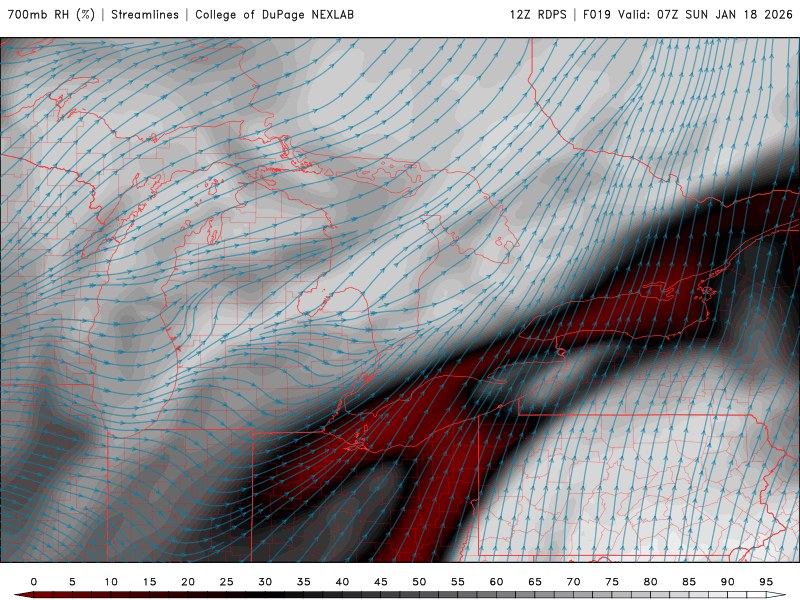The width and height of the screenshot is (800, 600).
Task: Click the colorbar label "0"
Action: click(x=34, y=582)
